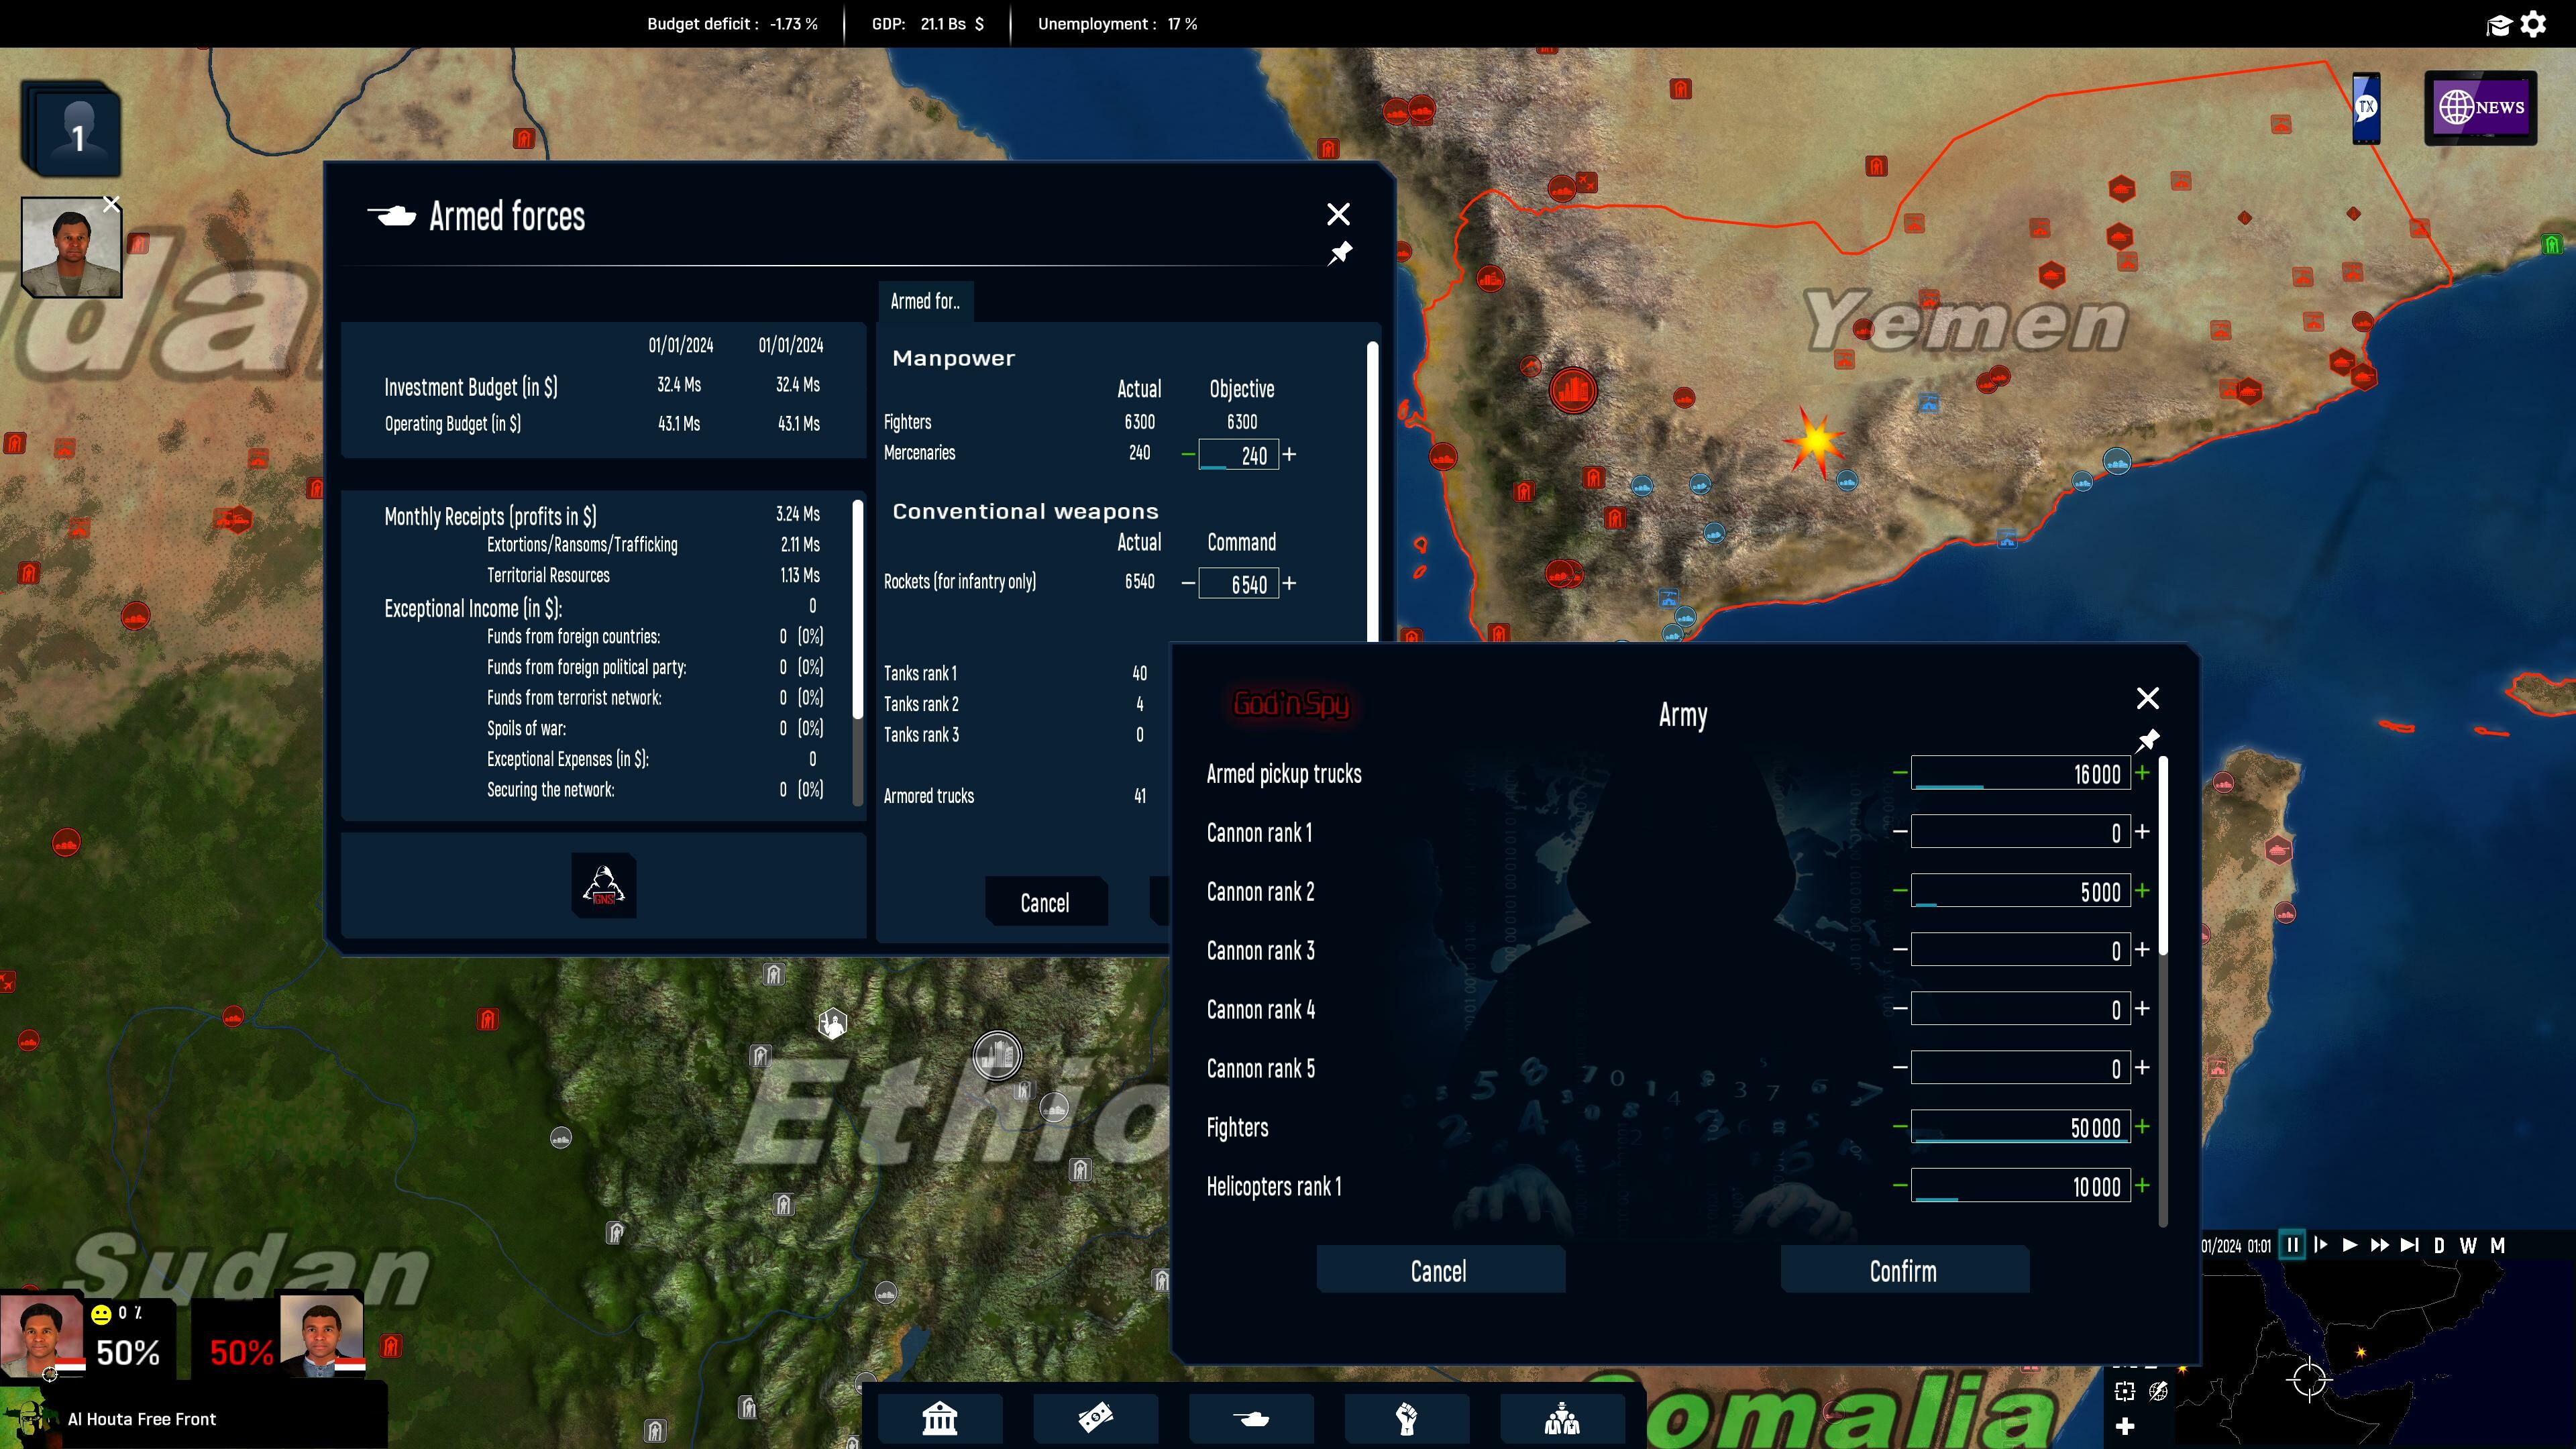The height and width of the screenshot is (1449, 2576).
Task: Confirm the Army unit changes
Action: pyautogui.click(x=1904, y=1271)
